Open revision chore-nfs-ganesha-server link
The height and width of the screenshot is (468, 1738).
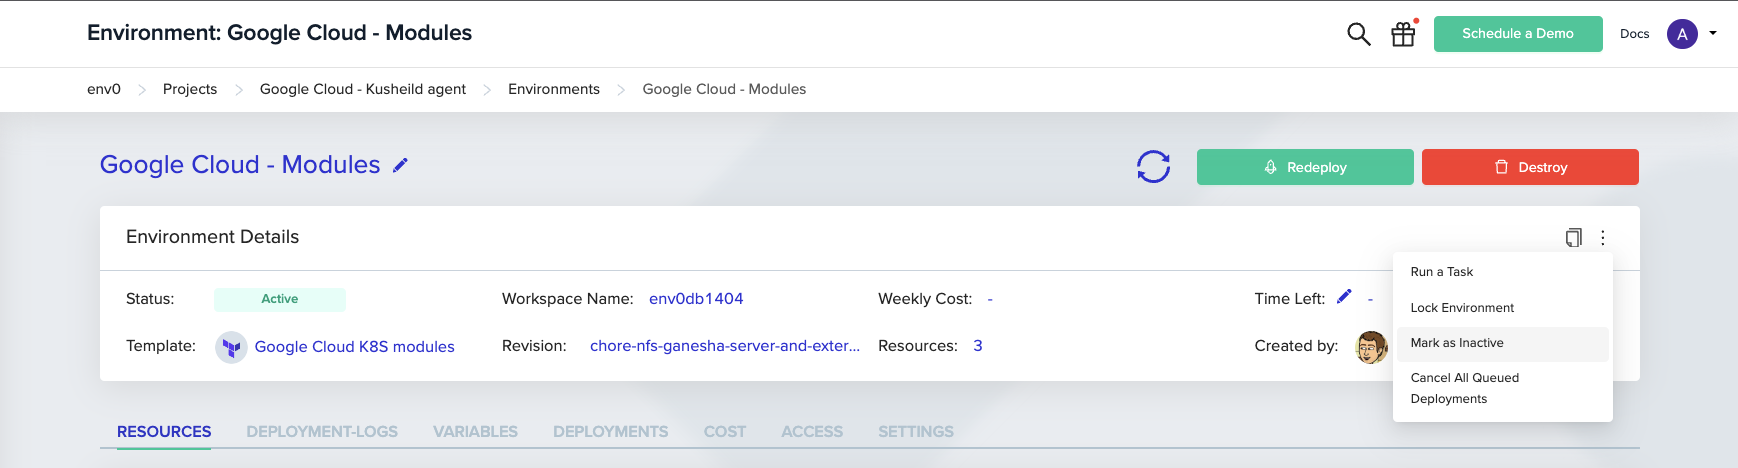(x=725, y=346)
